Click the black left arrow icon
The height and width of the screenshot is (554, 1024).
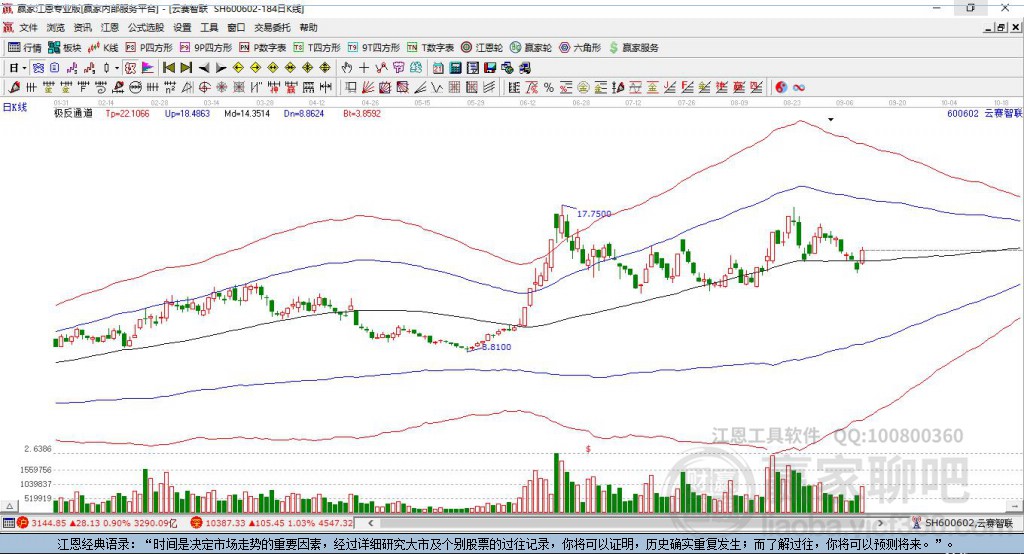click(204, 68)
